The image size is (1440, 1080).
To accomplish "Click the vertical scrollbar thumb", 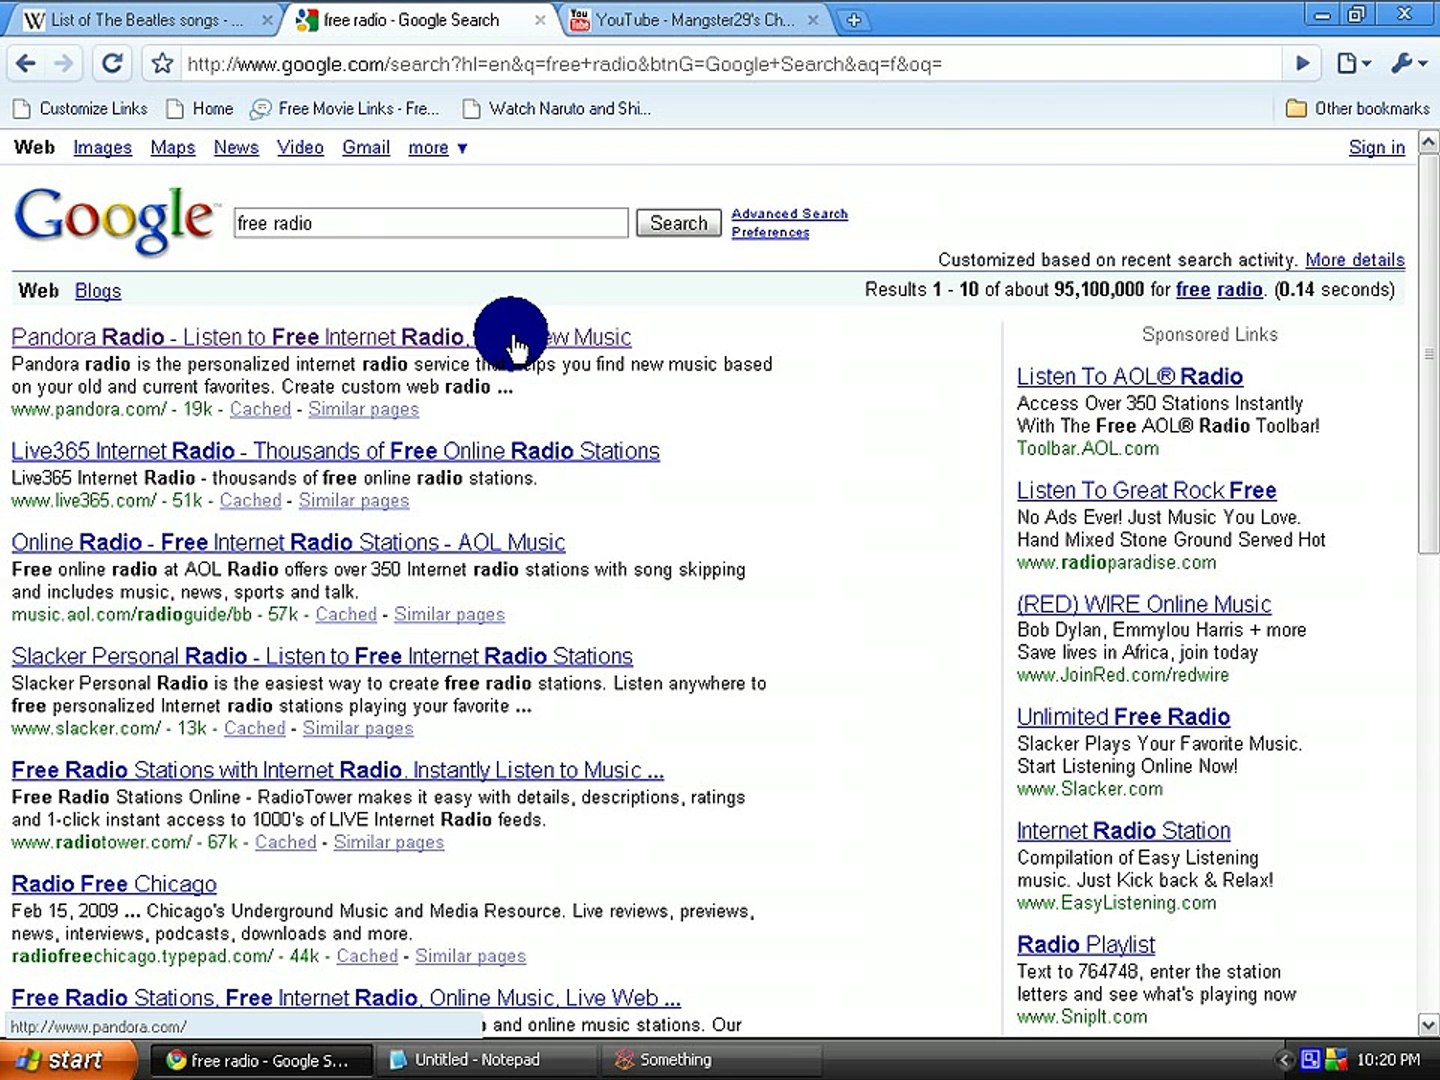I will [x=1429, y=353].
